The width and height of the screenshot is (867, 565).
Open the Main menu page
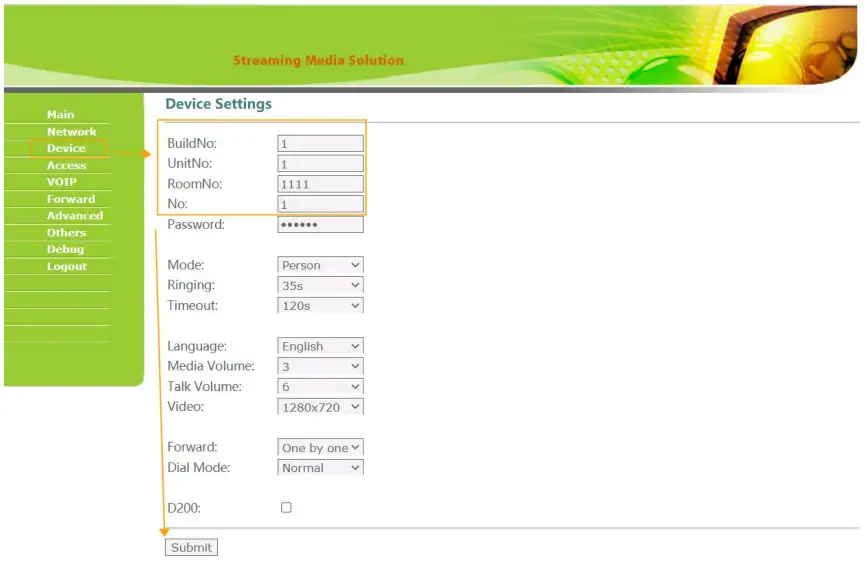60,115
